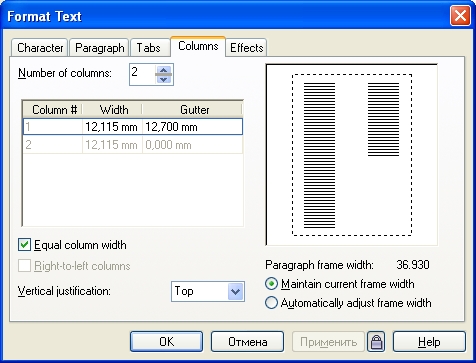Select row 2 width cell in column table
The image size is (476, 363).
[111, 145]
